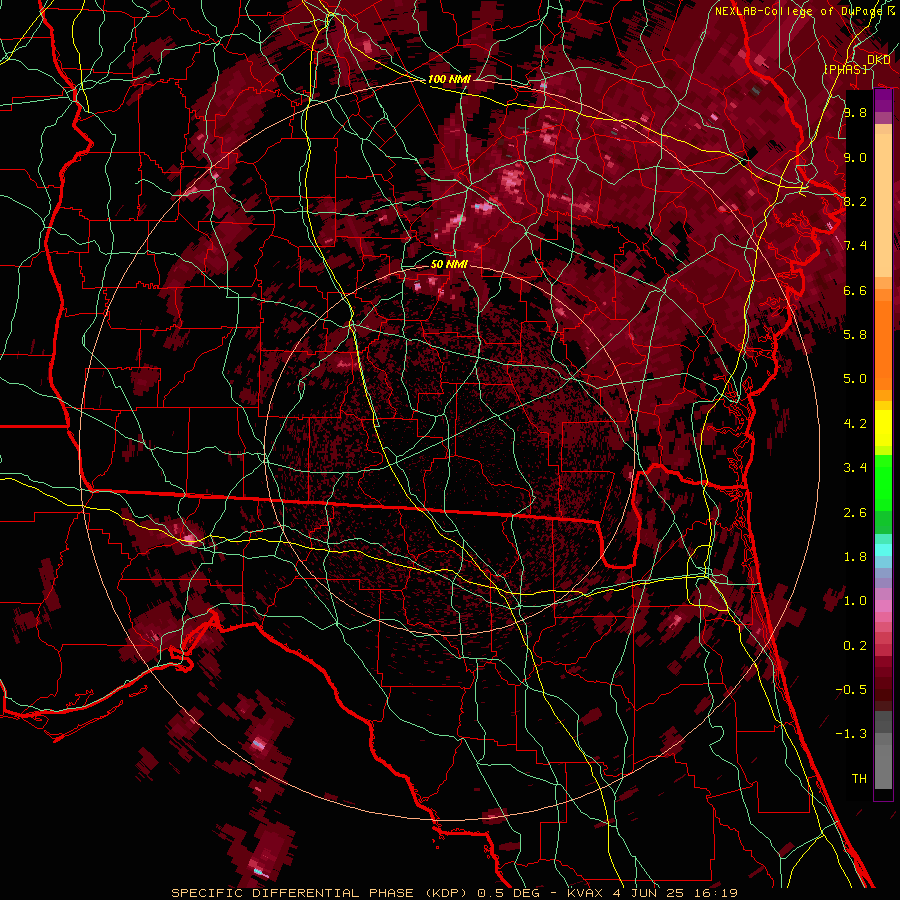900x900 pixels.
Task: Click the 6.6 value on the scale
Action: point(855,290)
